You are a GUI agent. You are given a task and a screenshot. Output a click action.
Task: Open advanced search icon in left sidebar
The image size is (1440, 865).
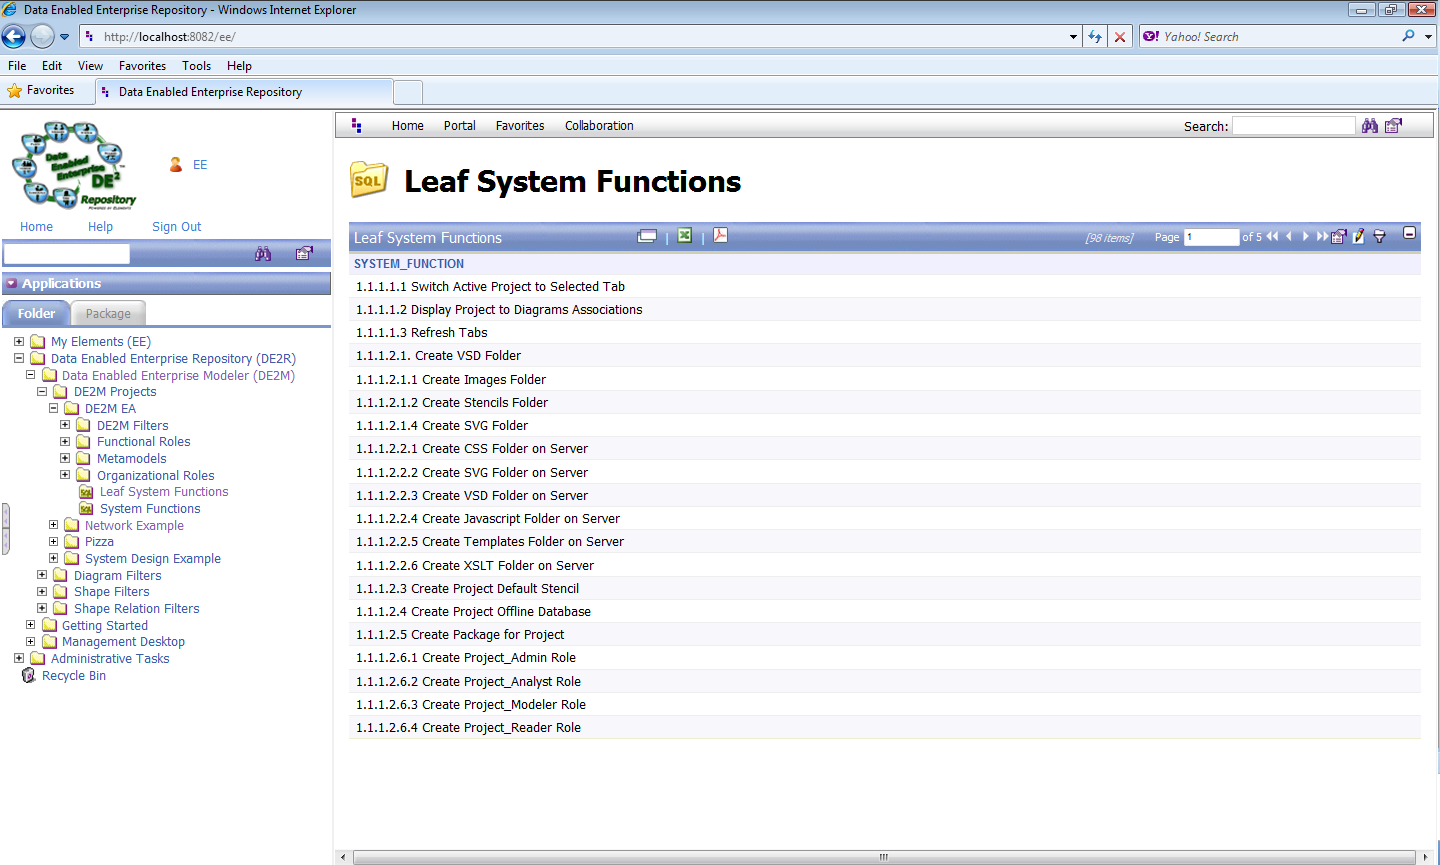click(304, 254)
